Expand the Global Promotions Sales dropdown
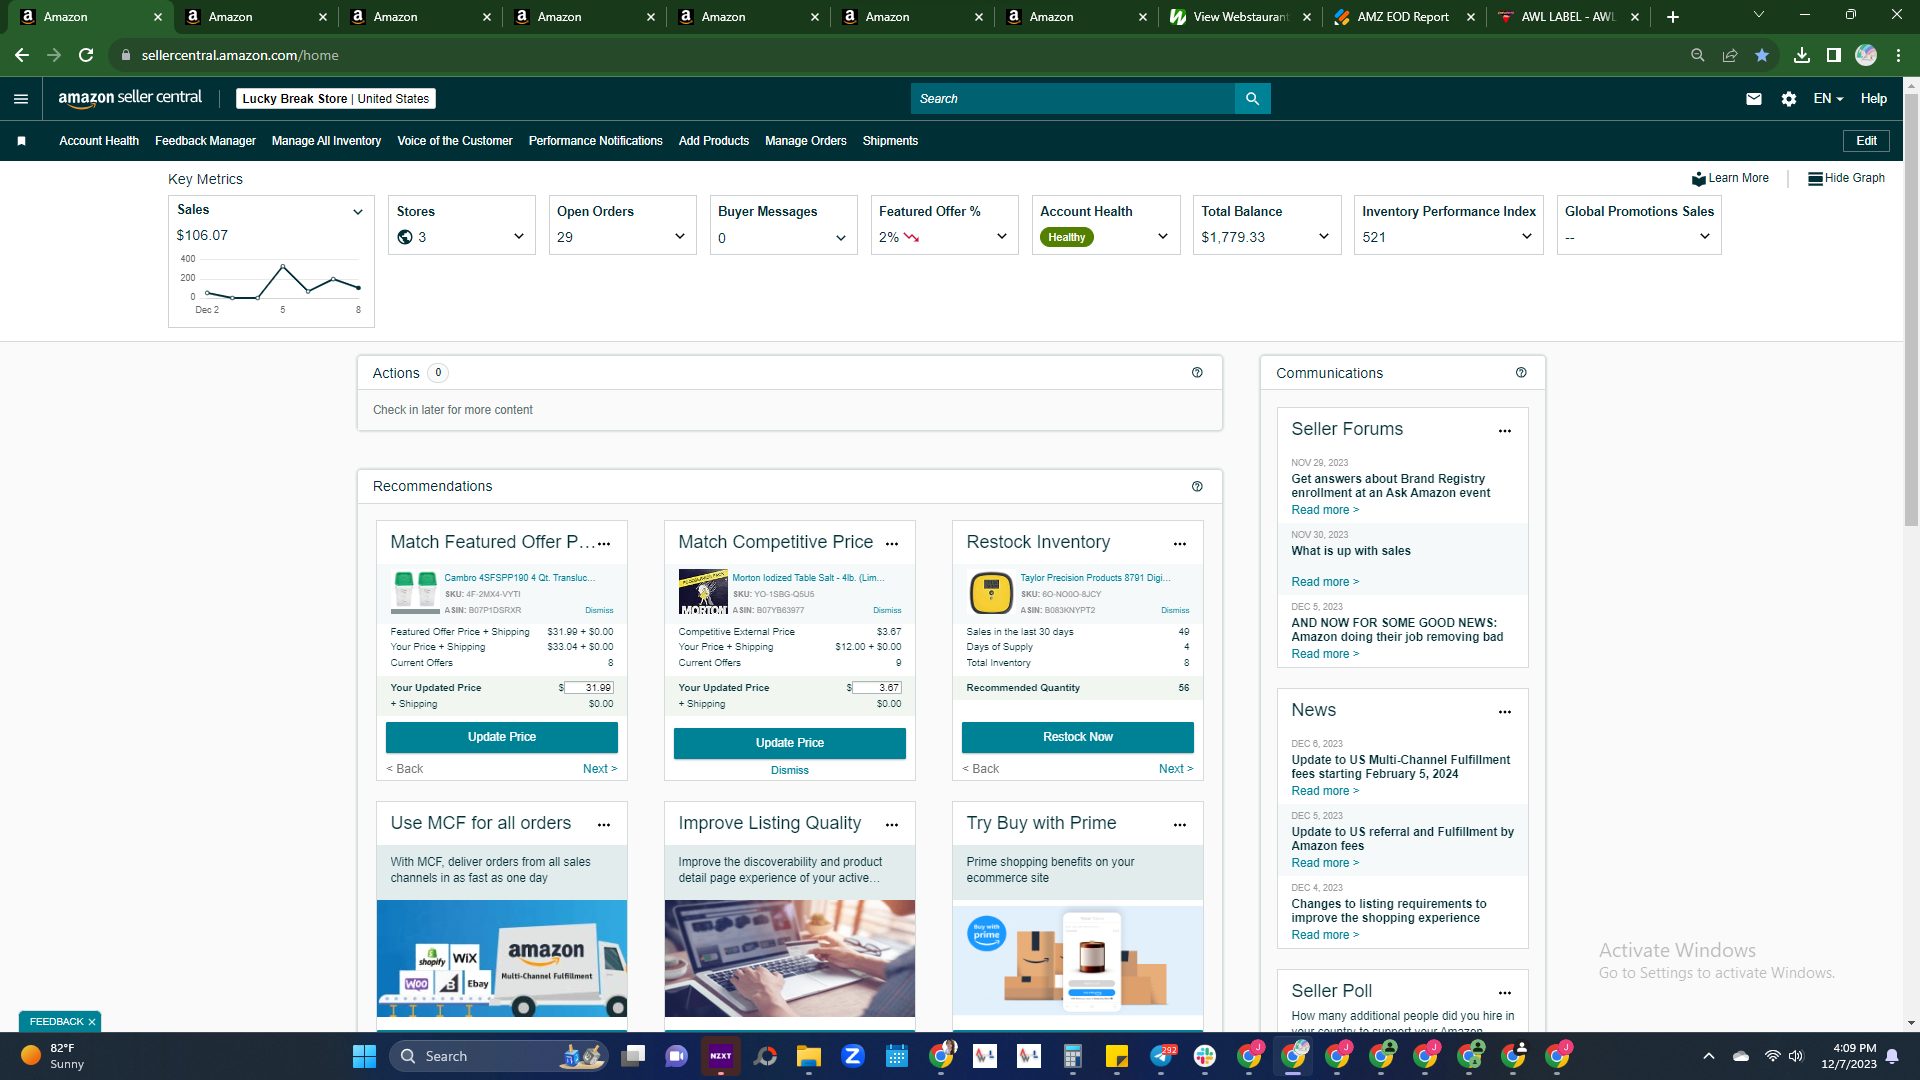 pyautogui.click(x=1705, y=237)
